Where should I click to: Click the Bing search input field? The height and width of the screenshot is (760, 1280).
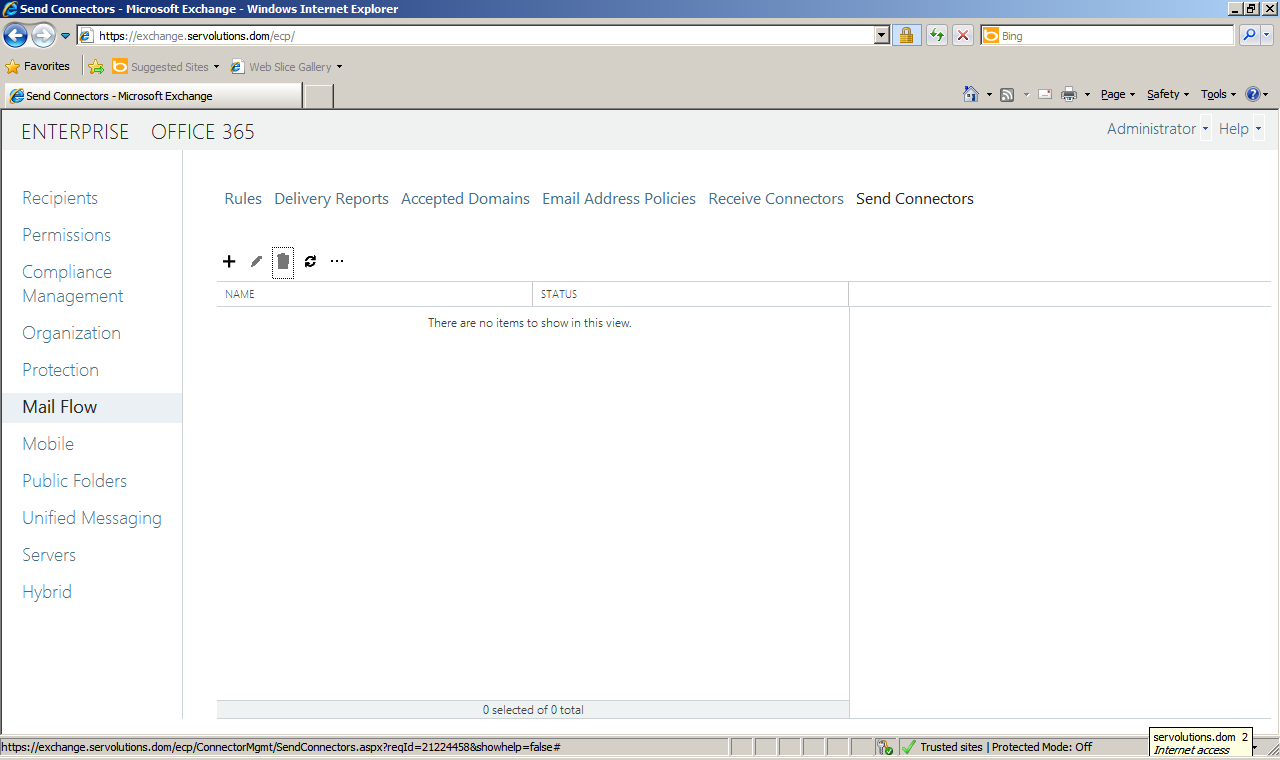coord(1108,35)
